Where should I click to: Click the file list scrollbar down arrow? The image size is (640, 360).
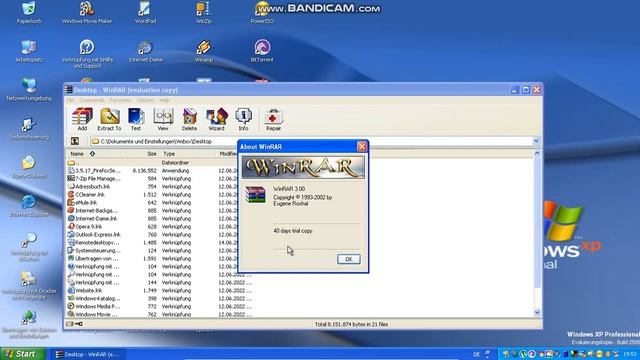coord(537,312)
